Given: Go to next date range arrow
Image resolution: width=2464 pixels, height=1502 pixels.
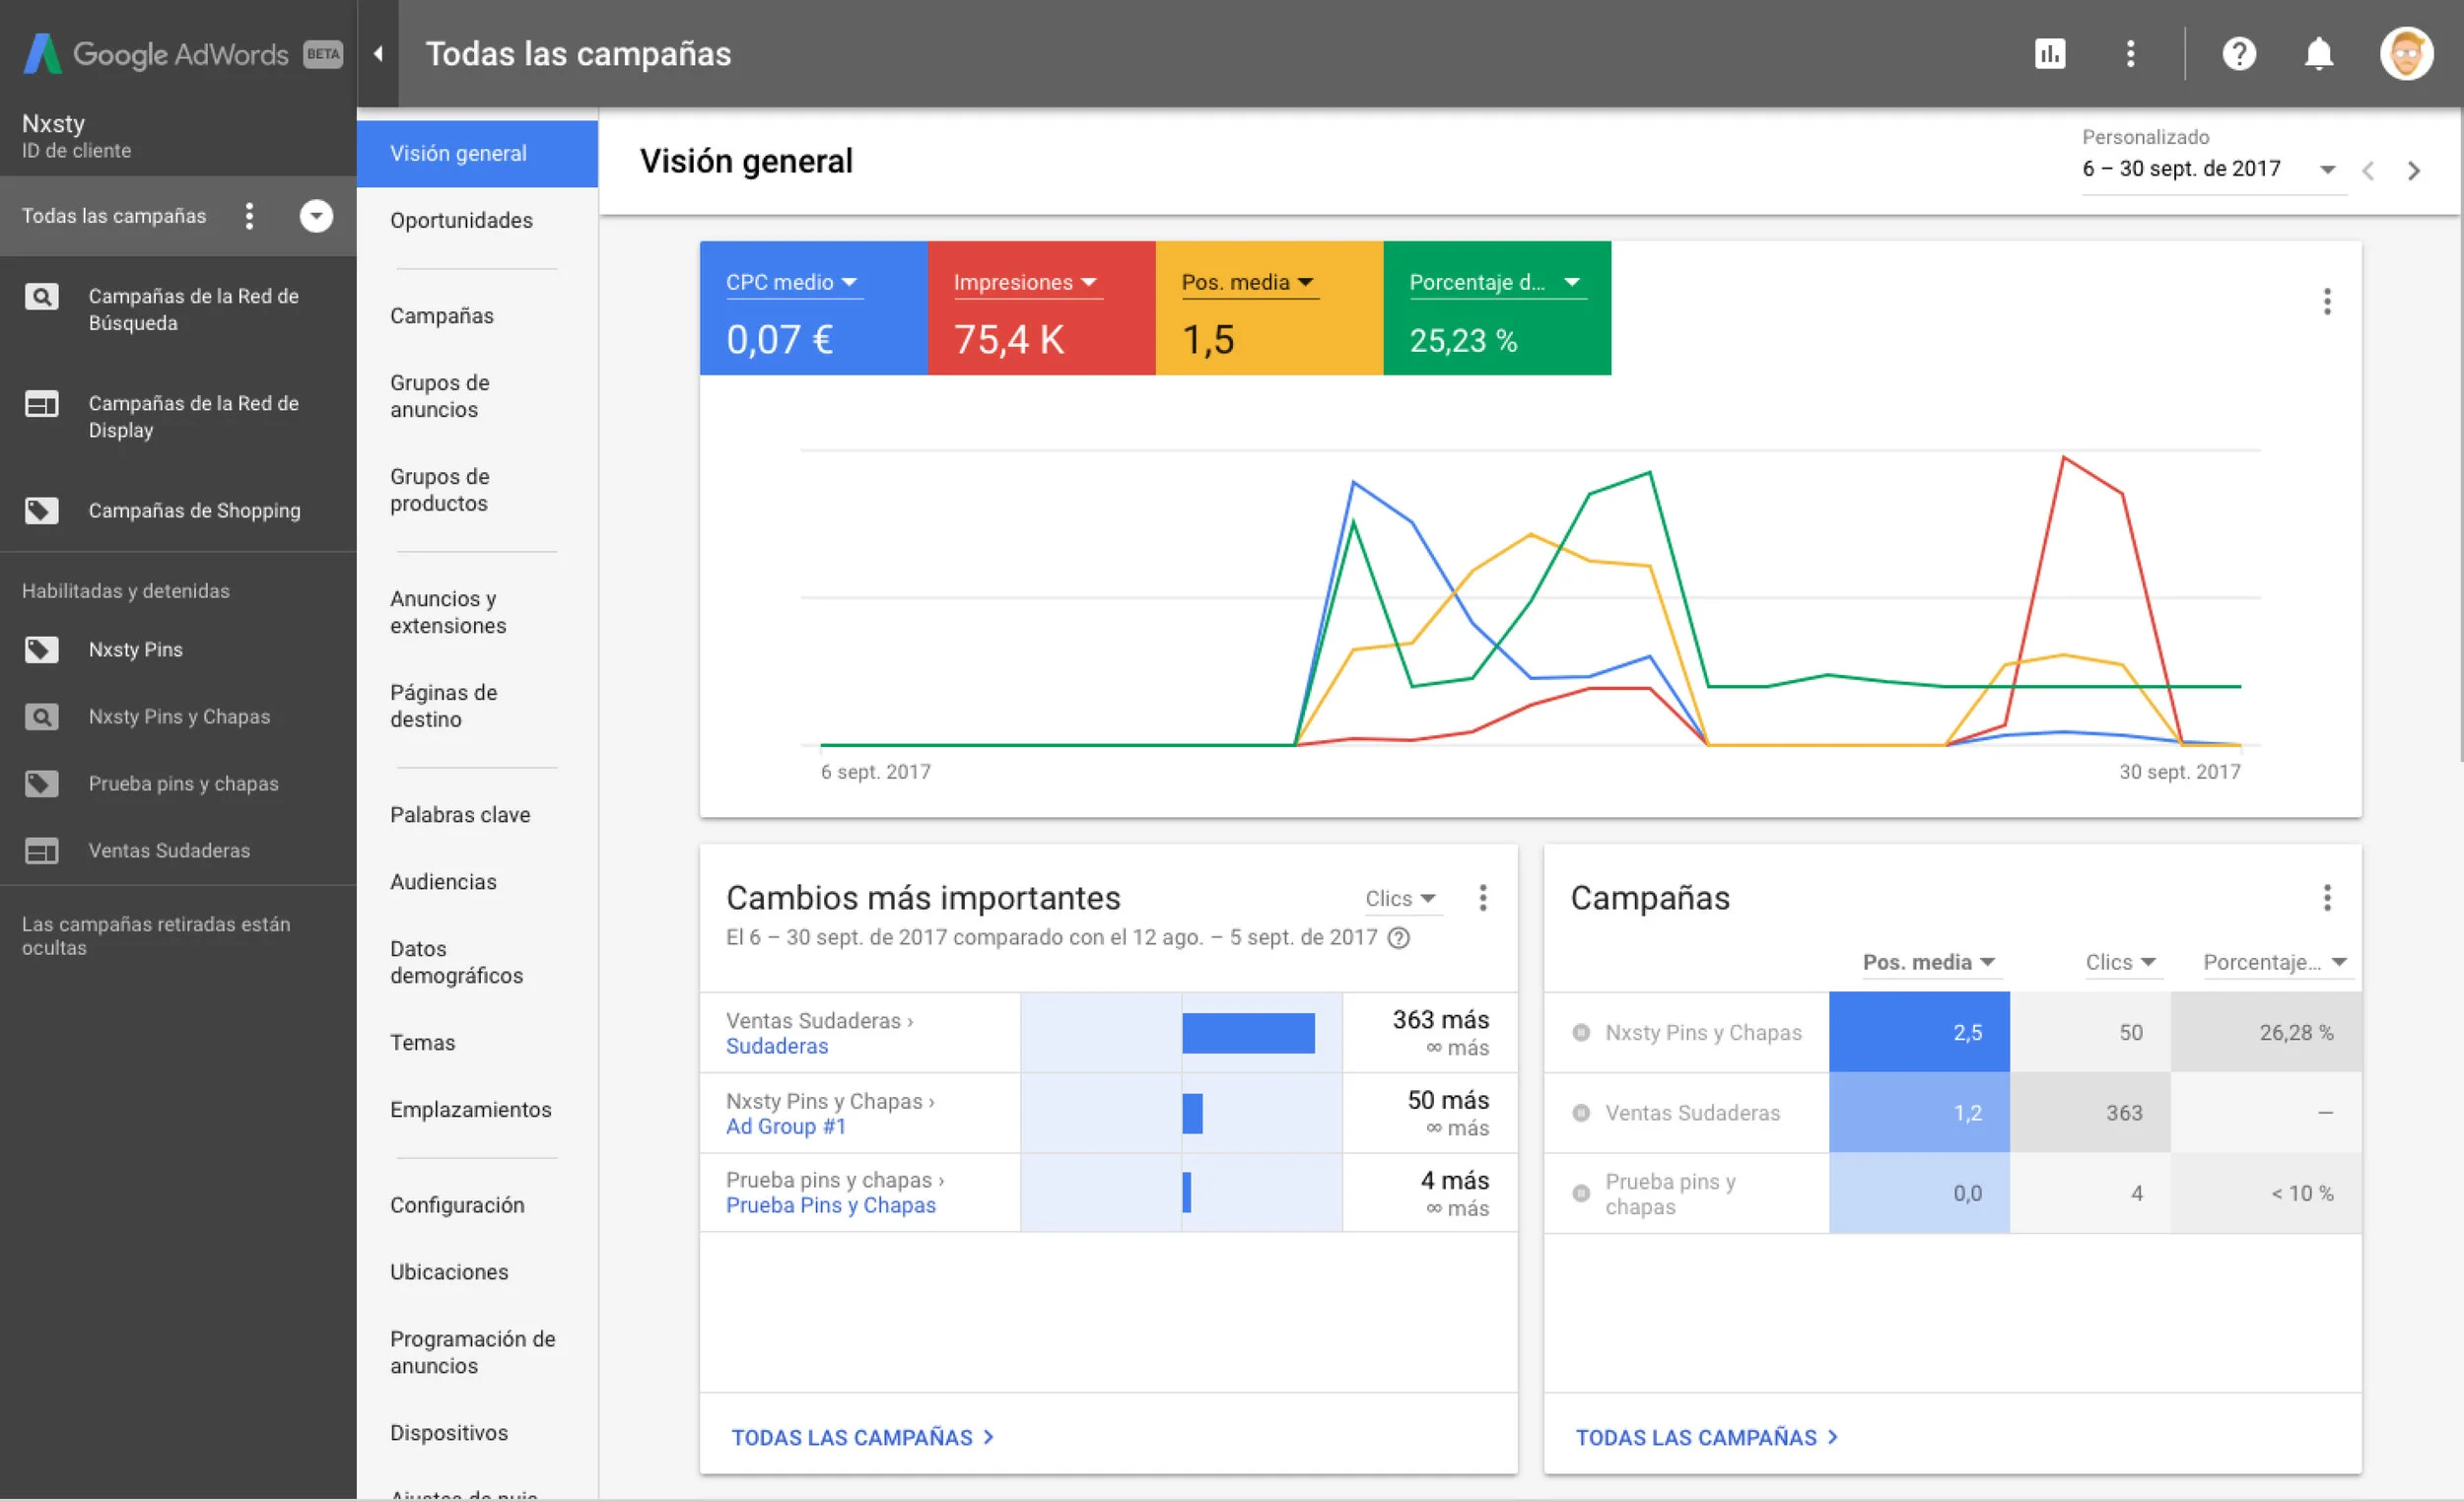Looking at the screenshot, I should [x=2414, y=171].
